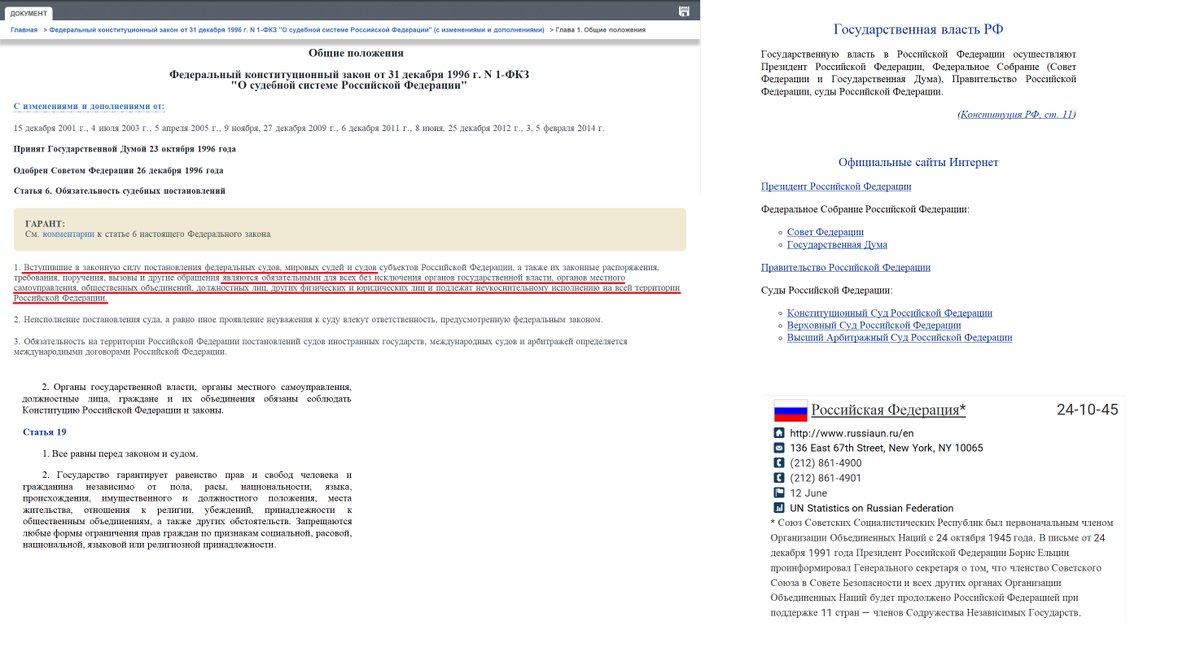Open Высший Арбитражный Суд link
Screen dimensions: 1200x648
[900, 338]
